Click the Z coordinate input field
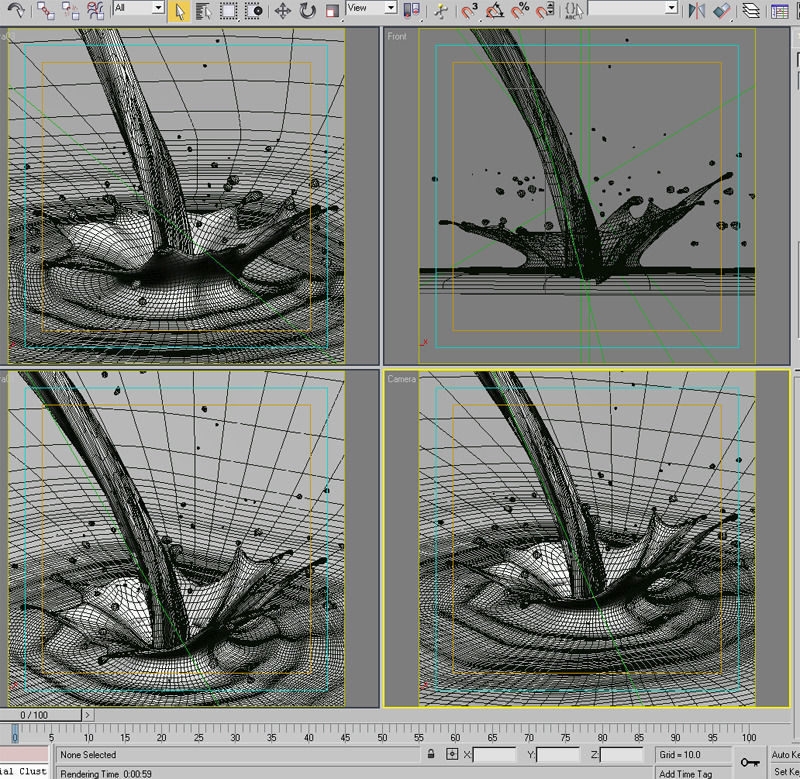This screenshot has height=779, width=800. click(x=621, y=755)
